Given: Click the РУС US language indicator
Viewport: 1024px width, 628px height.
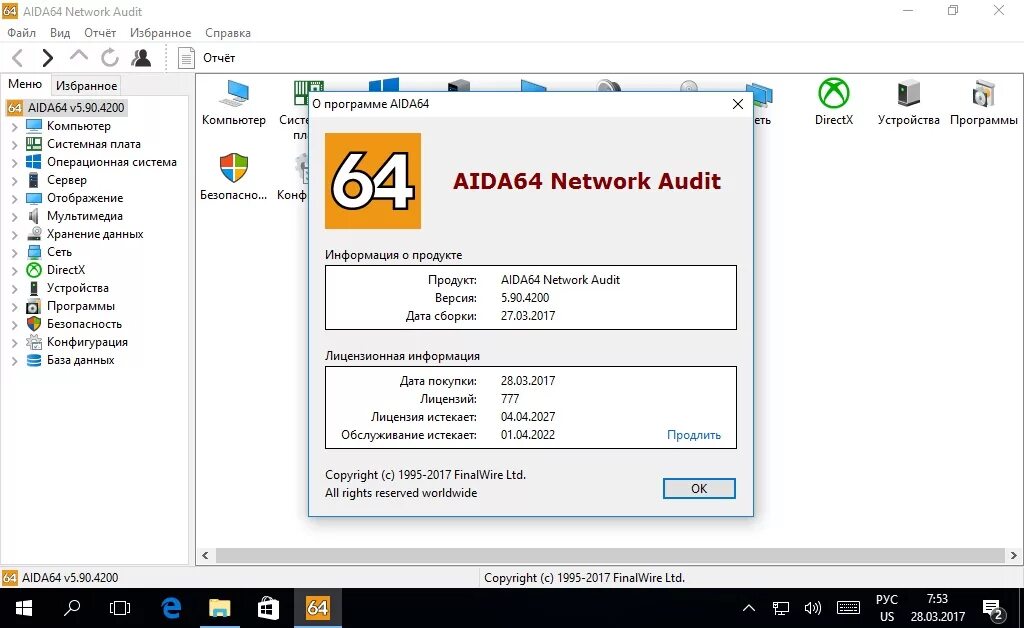Looking at the screenshot, I should tap(886, 608).
